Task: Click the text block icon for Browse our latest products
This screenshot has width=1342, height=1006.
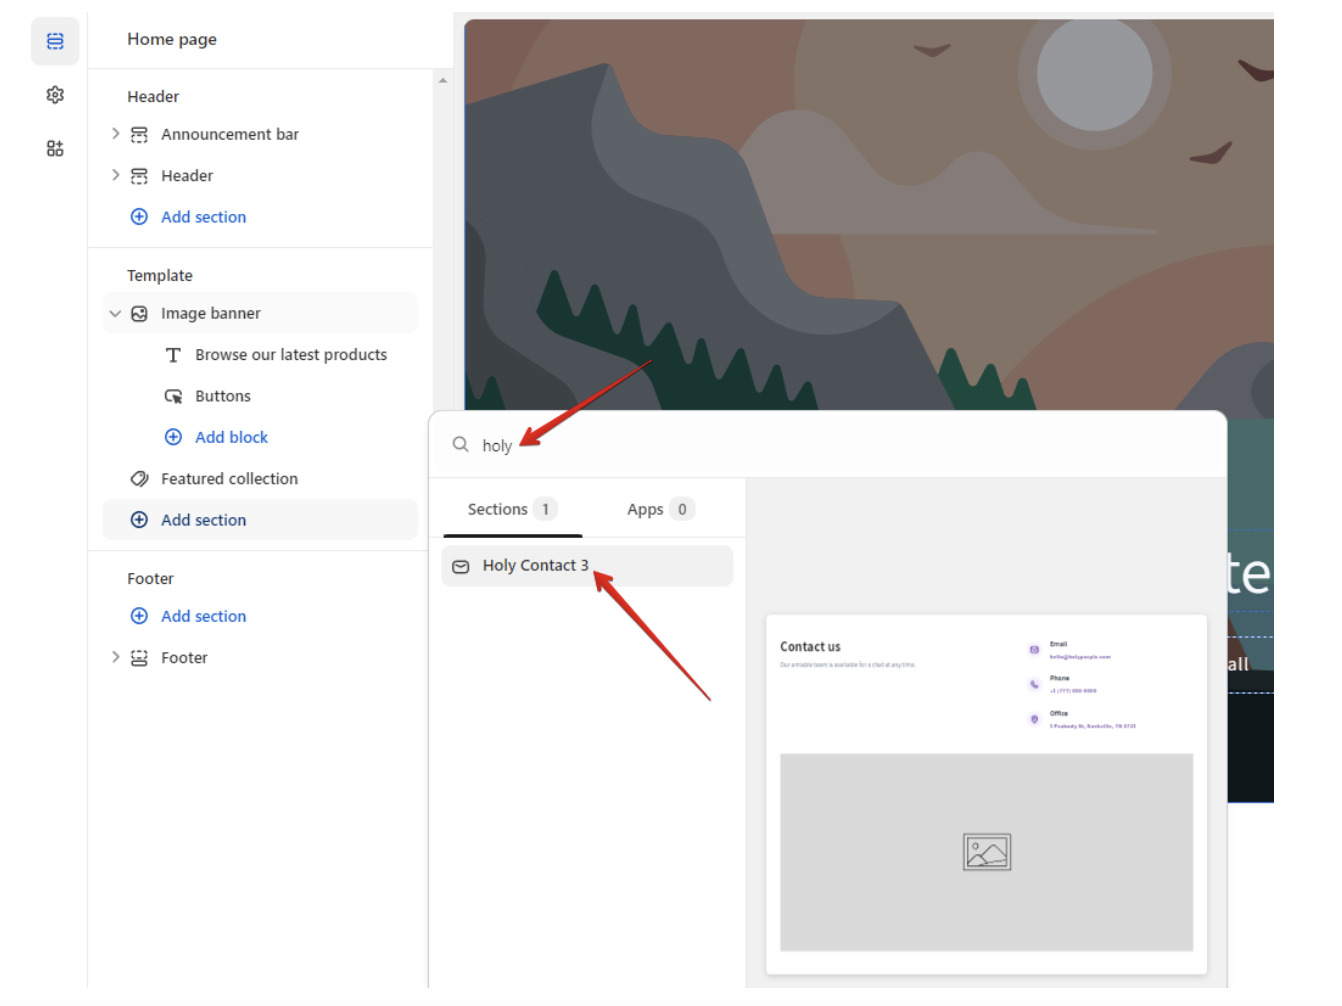Action: click(173, 355)
